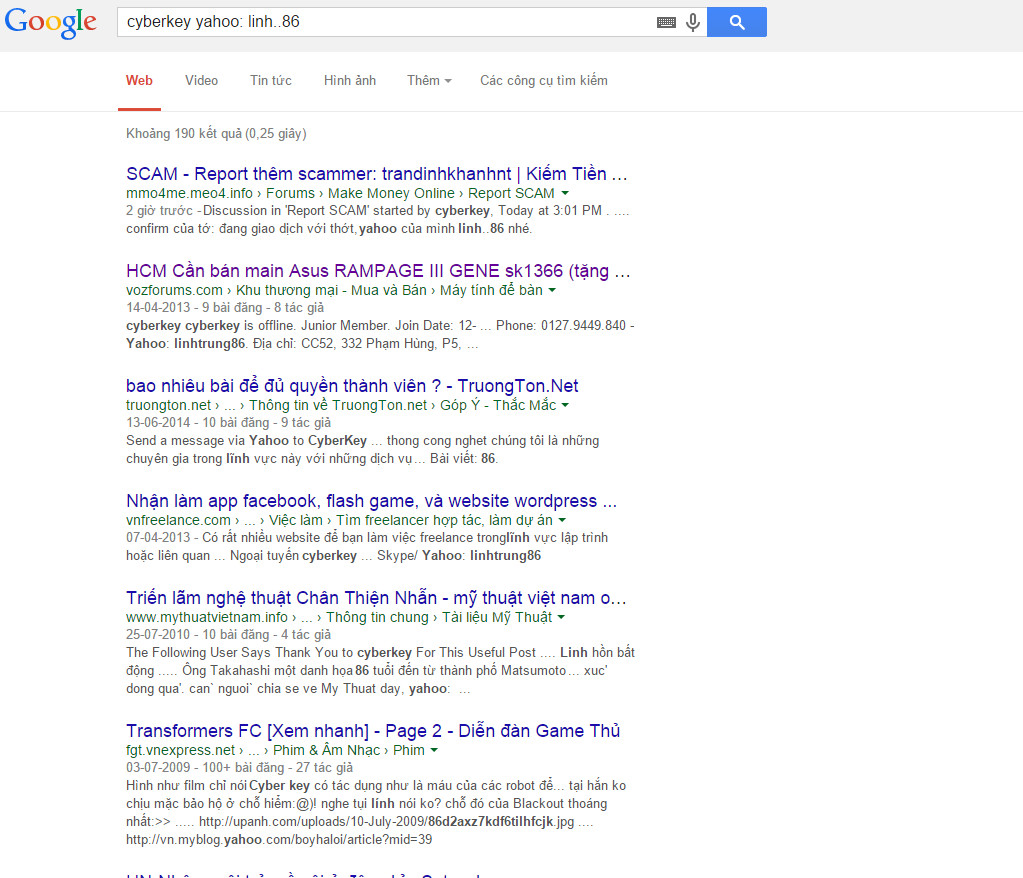Expand arrow beside mythuatvietnam.info Tài liệu Mỹ Thuật
Image resolution: width=1023 pixels, height=878 pixels.
pos(561,617)
